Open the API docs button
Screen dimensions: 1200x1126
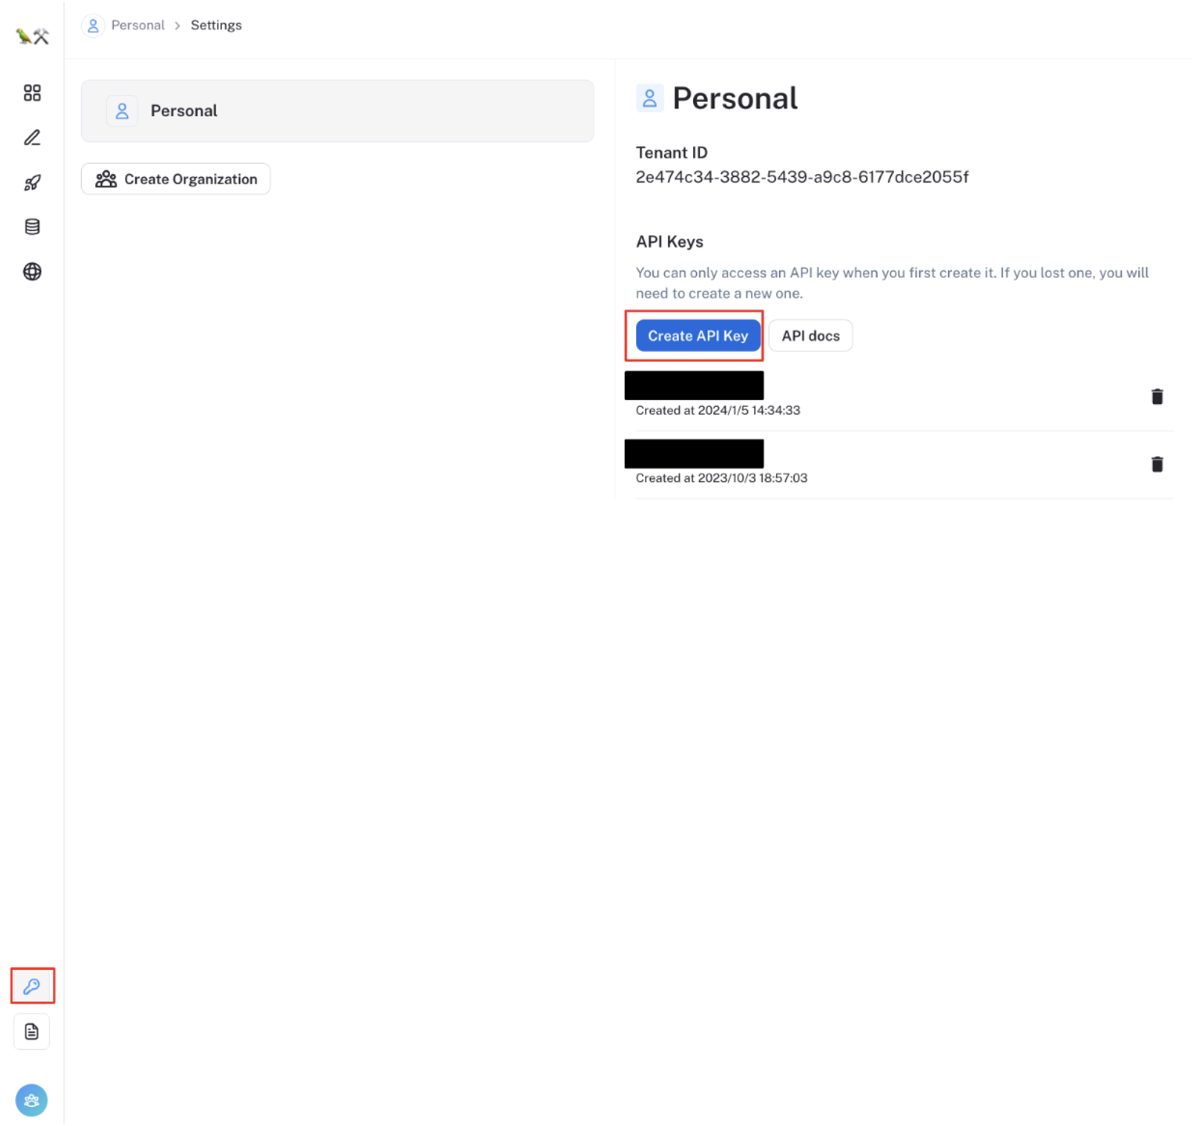point(811,336)
